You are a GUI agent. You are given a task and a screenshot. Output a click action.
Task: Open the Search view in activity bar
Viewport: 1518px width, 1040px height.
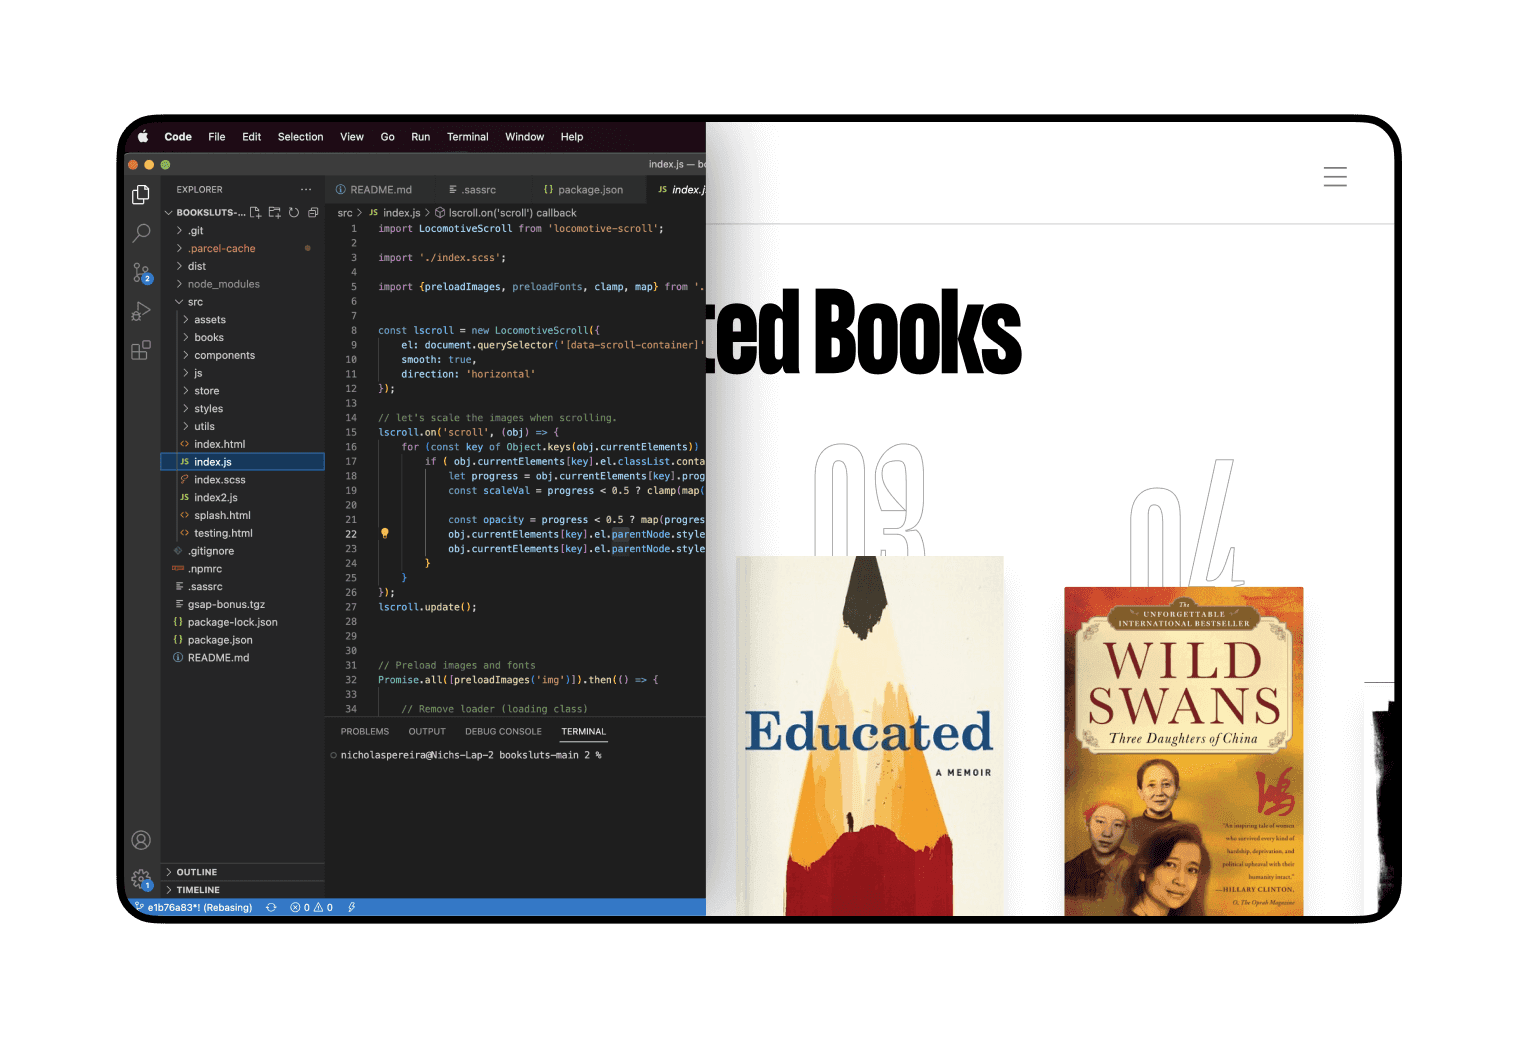point(141,233)
